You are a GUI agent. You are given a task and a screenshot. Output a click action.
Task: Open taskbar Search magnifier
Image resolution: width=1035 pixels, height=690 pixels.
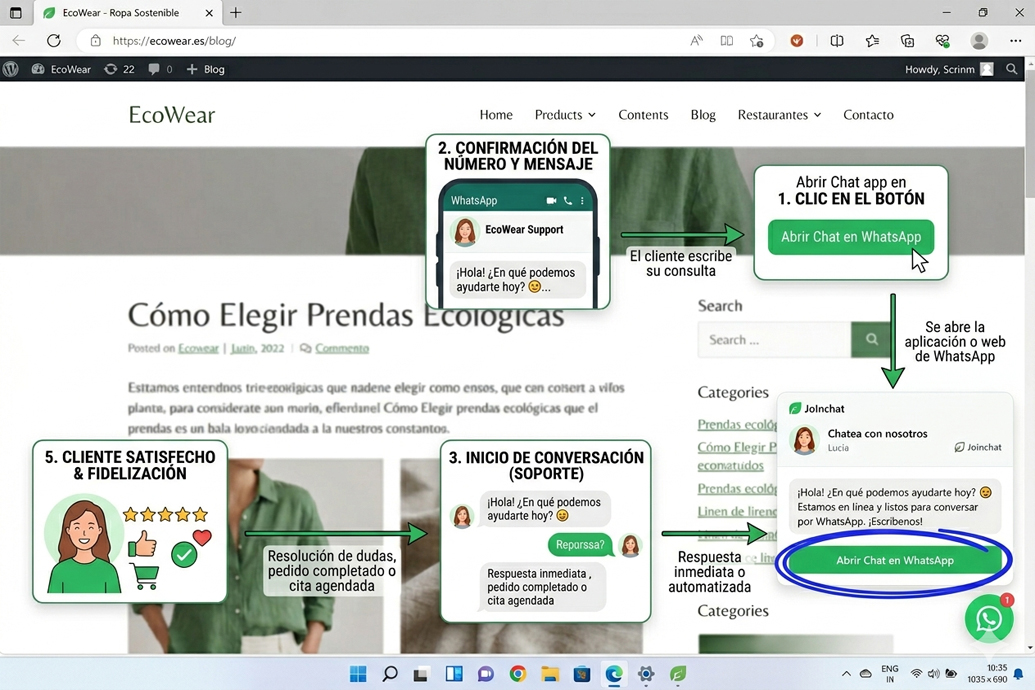point(390,674)
